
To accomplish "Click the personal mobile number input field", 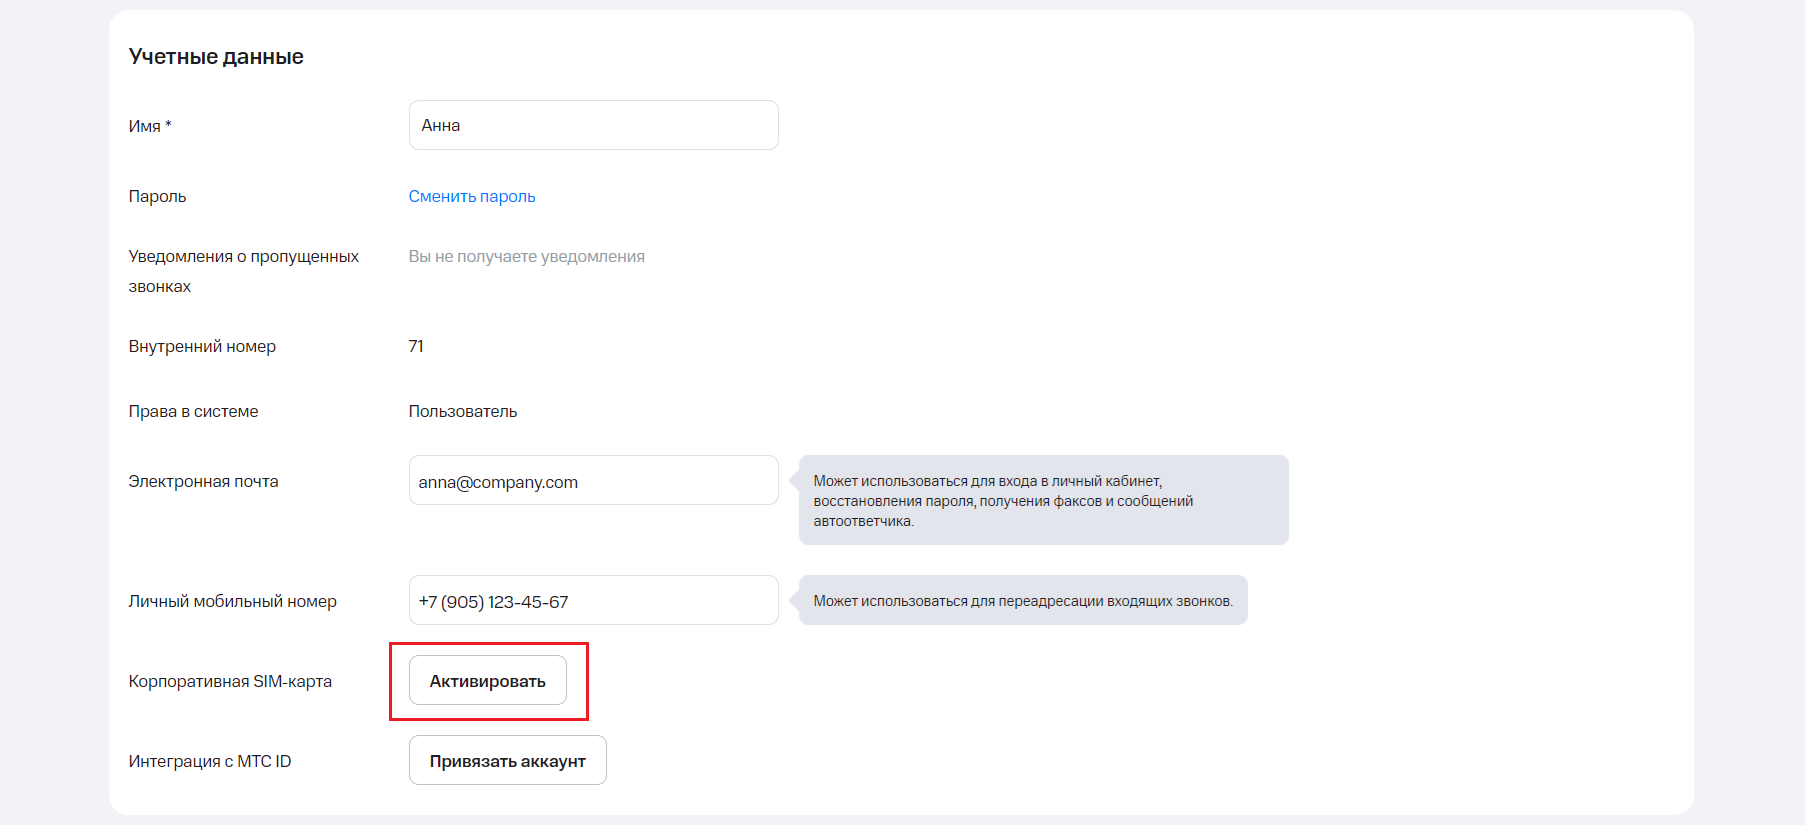I will (593, 601).
